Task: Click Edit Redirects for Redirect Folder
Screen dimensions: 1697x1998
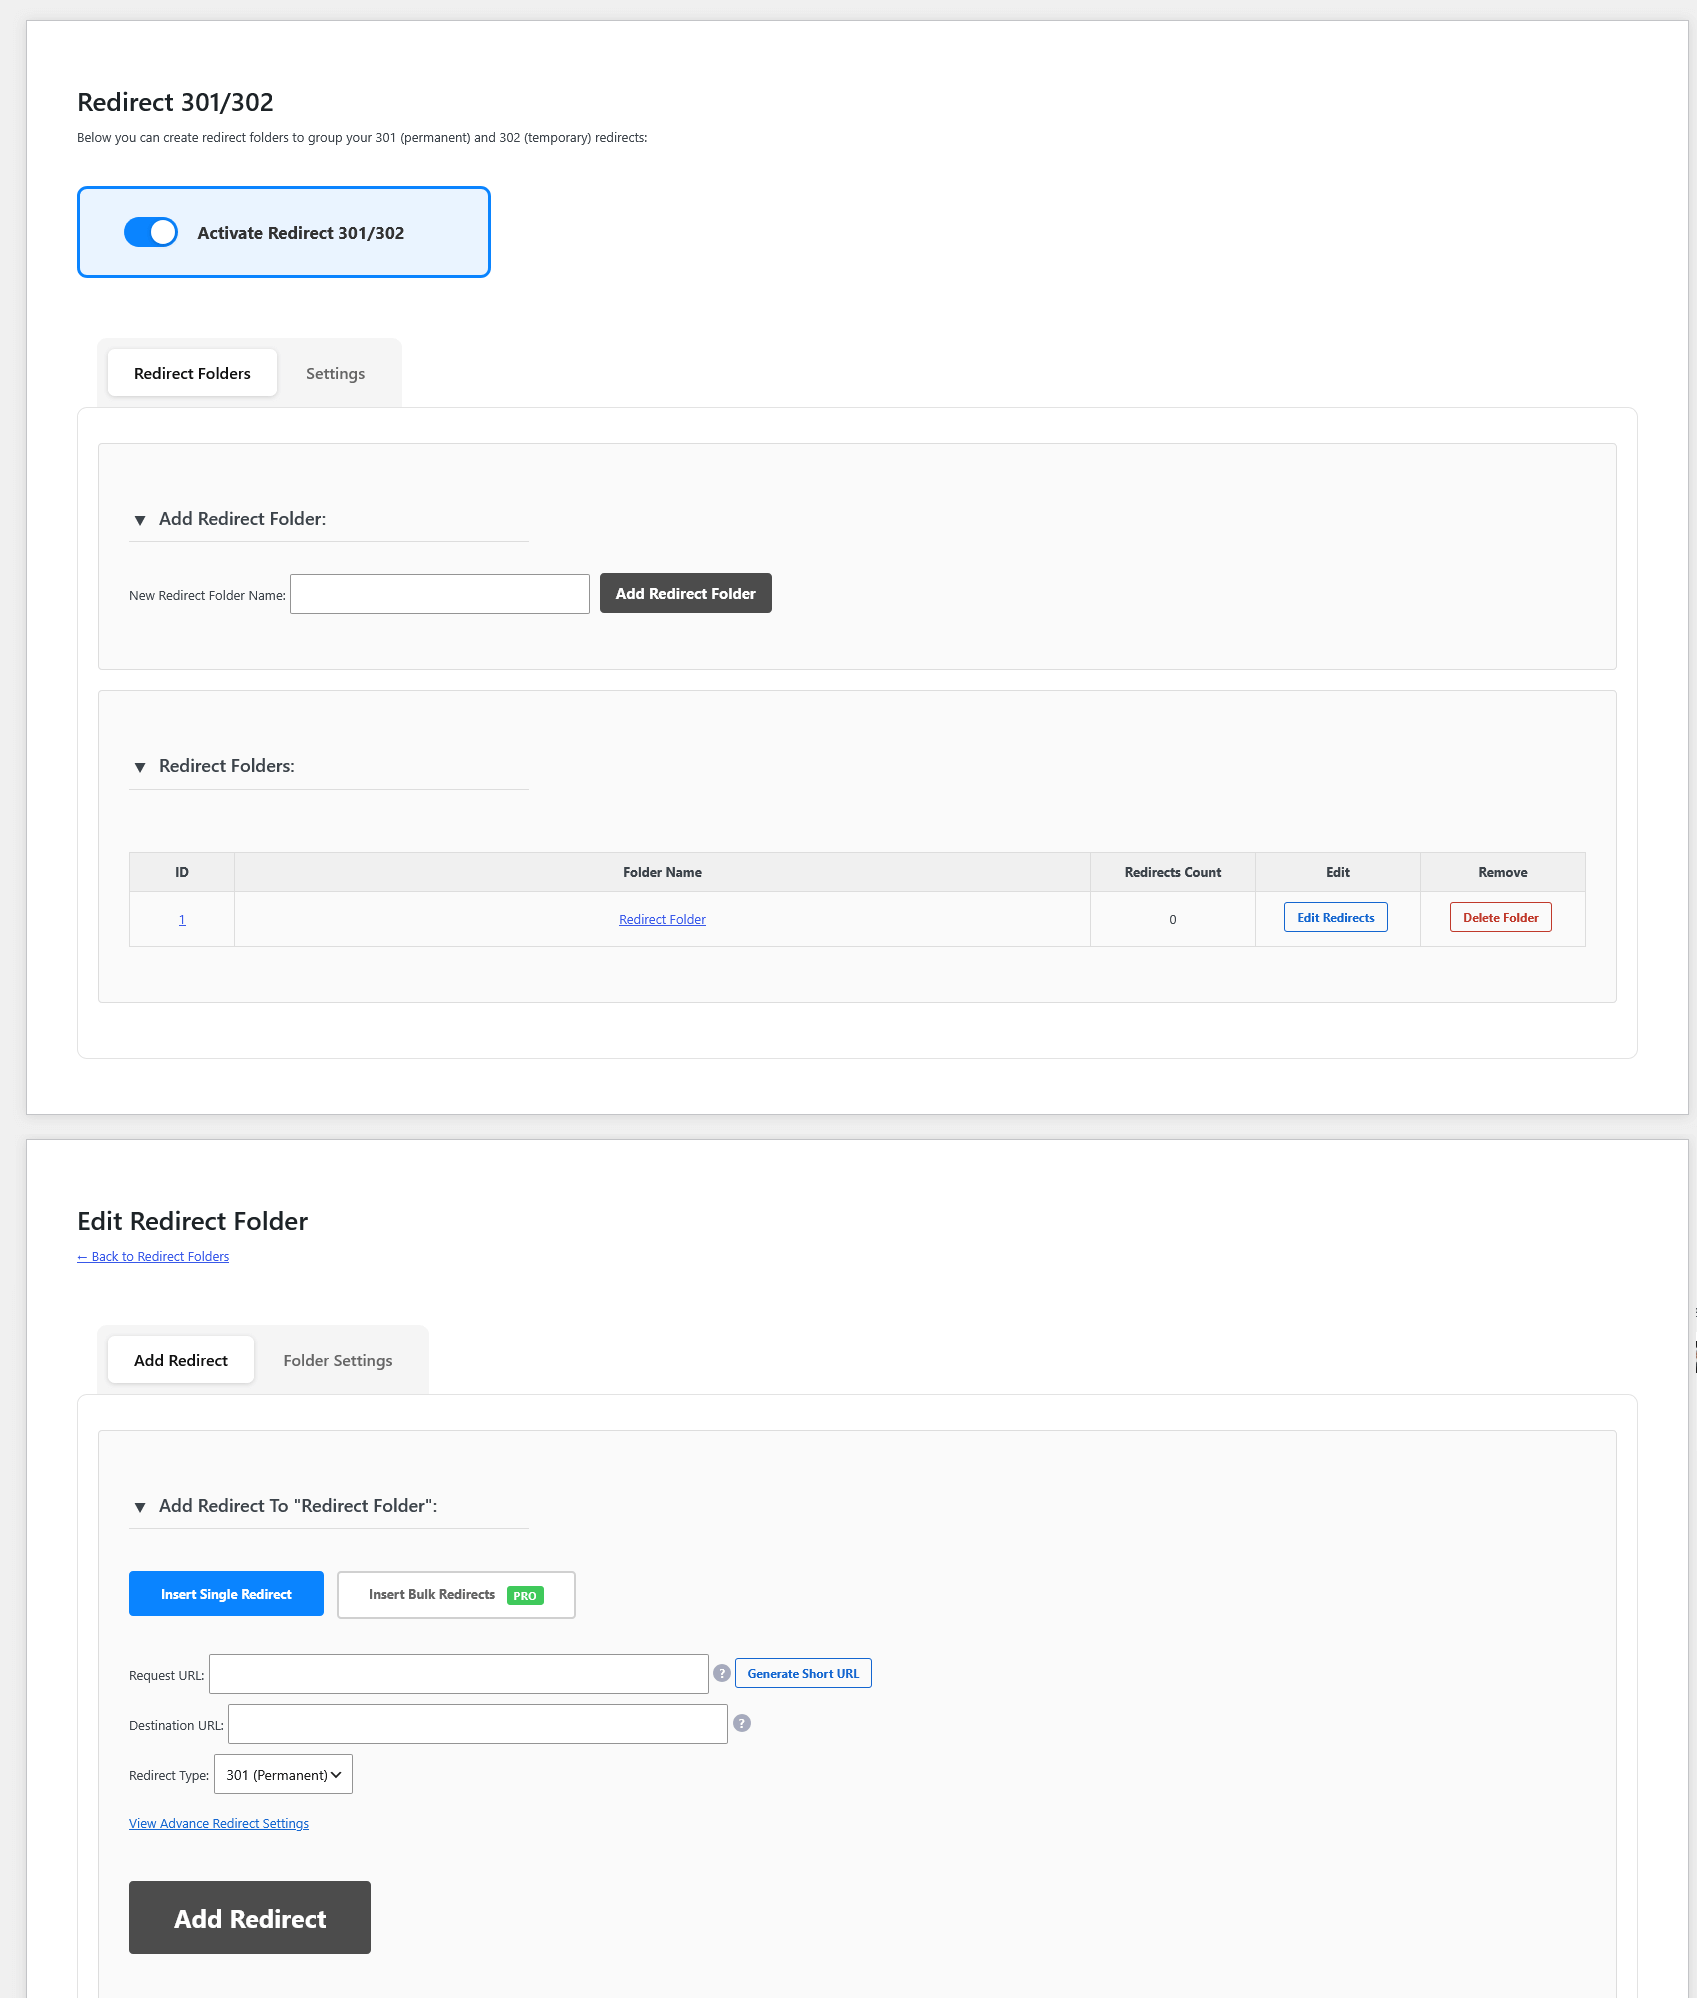Action: click(1336, 917)
